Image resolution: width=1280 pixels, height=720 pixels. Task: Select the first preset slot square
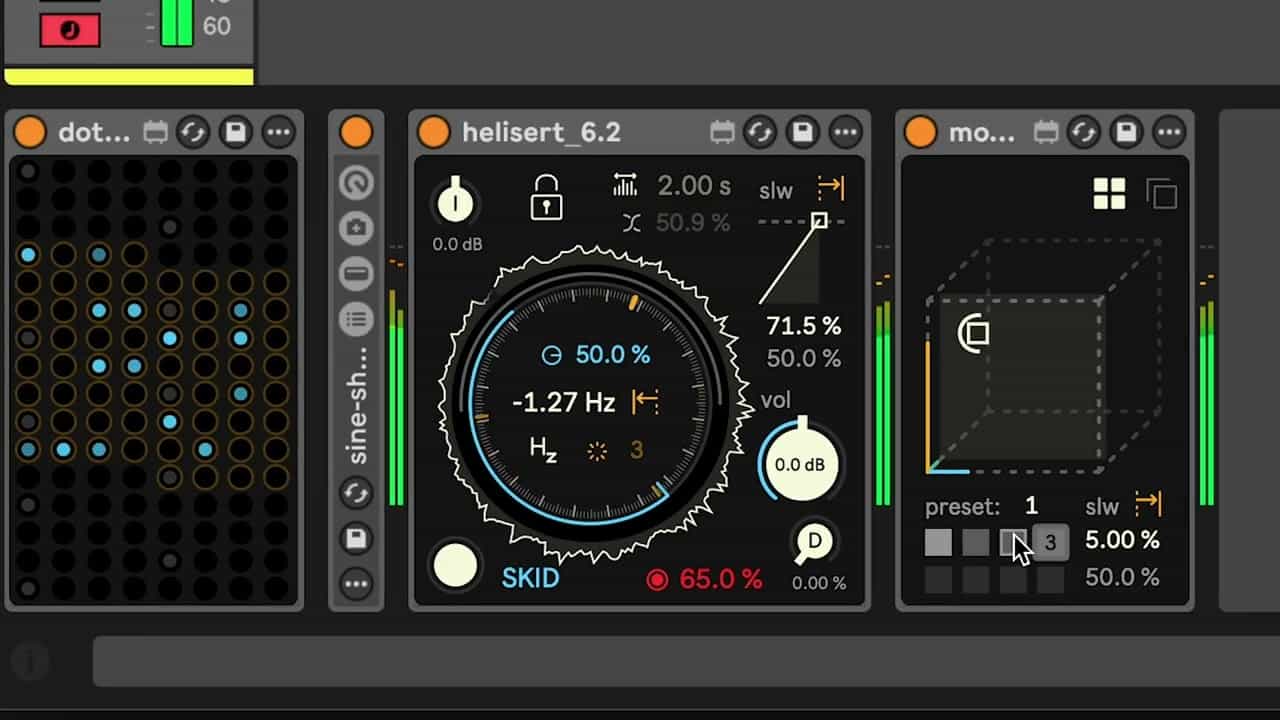(938, 543)
